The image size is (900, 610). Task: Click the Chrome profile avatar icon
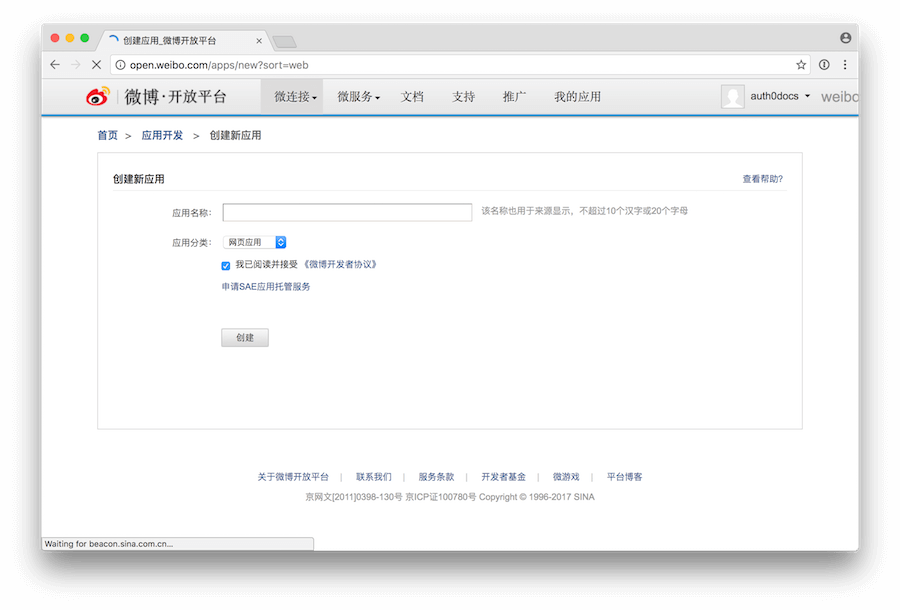coord(845,38)
